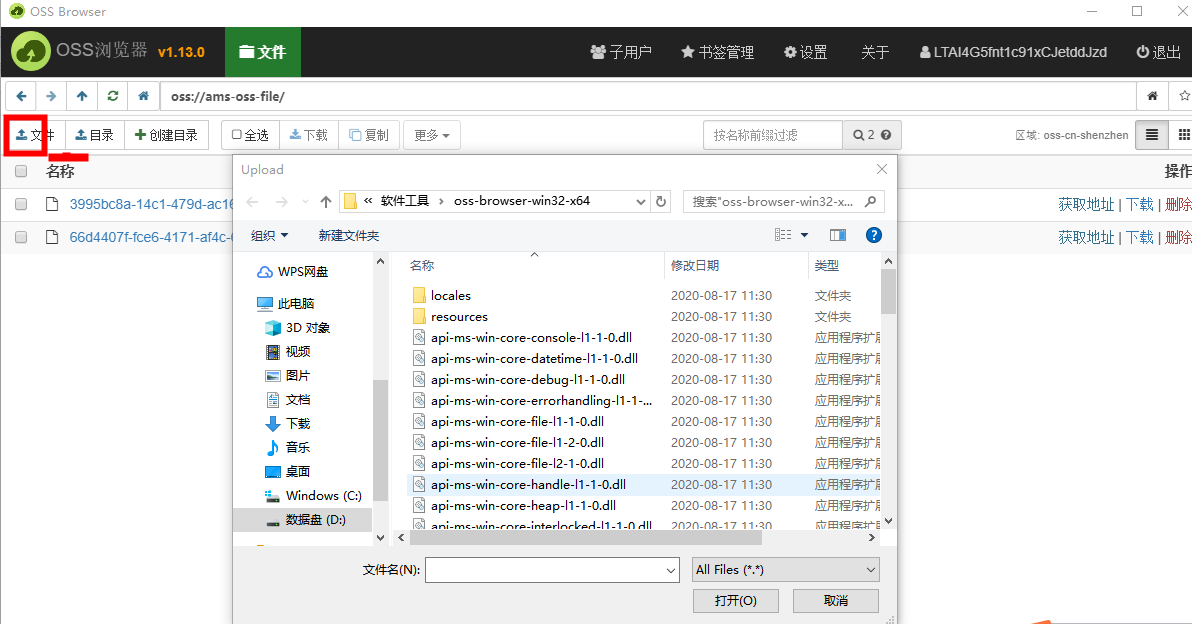Go up one level in OSS path
Viewport: 1192px width, 624px height.
click(x=82, y=97)
